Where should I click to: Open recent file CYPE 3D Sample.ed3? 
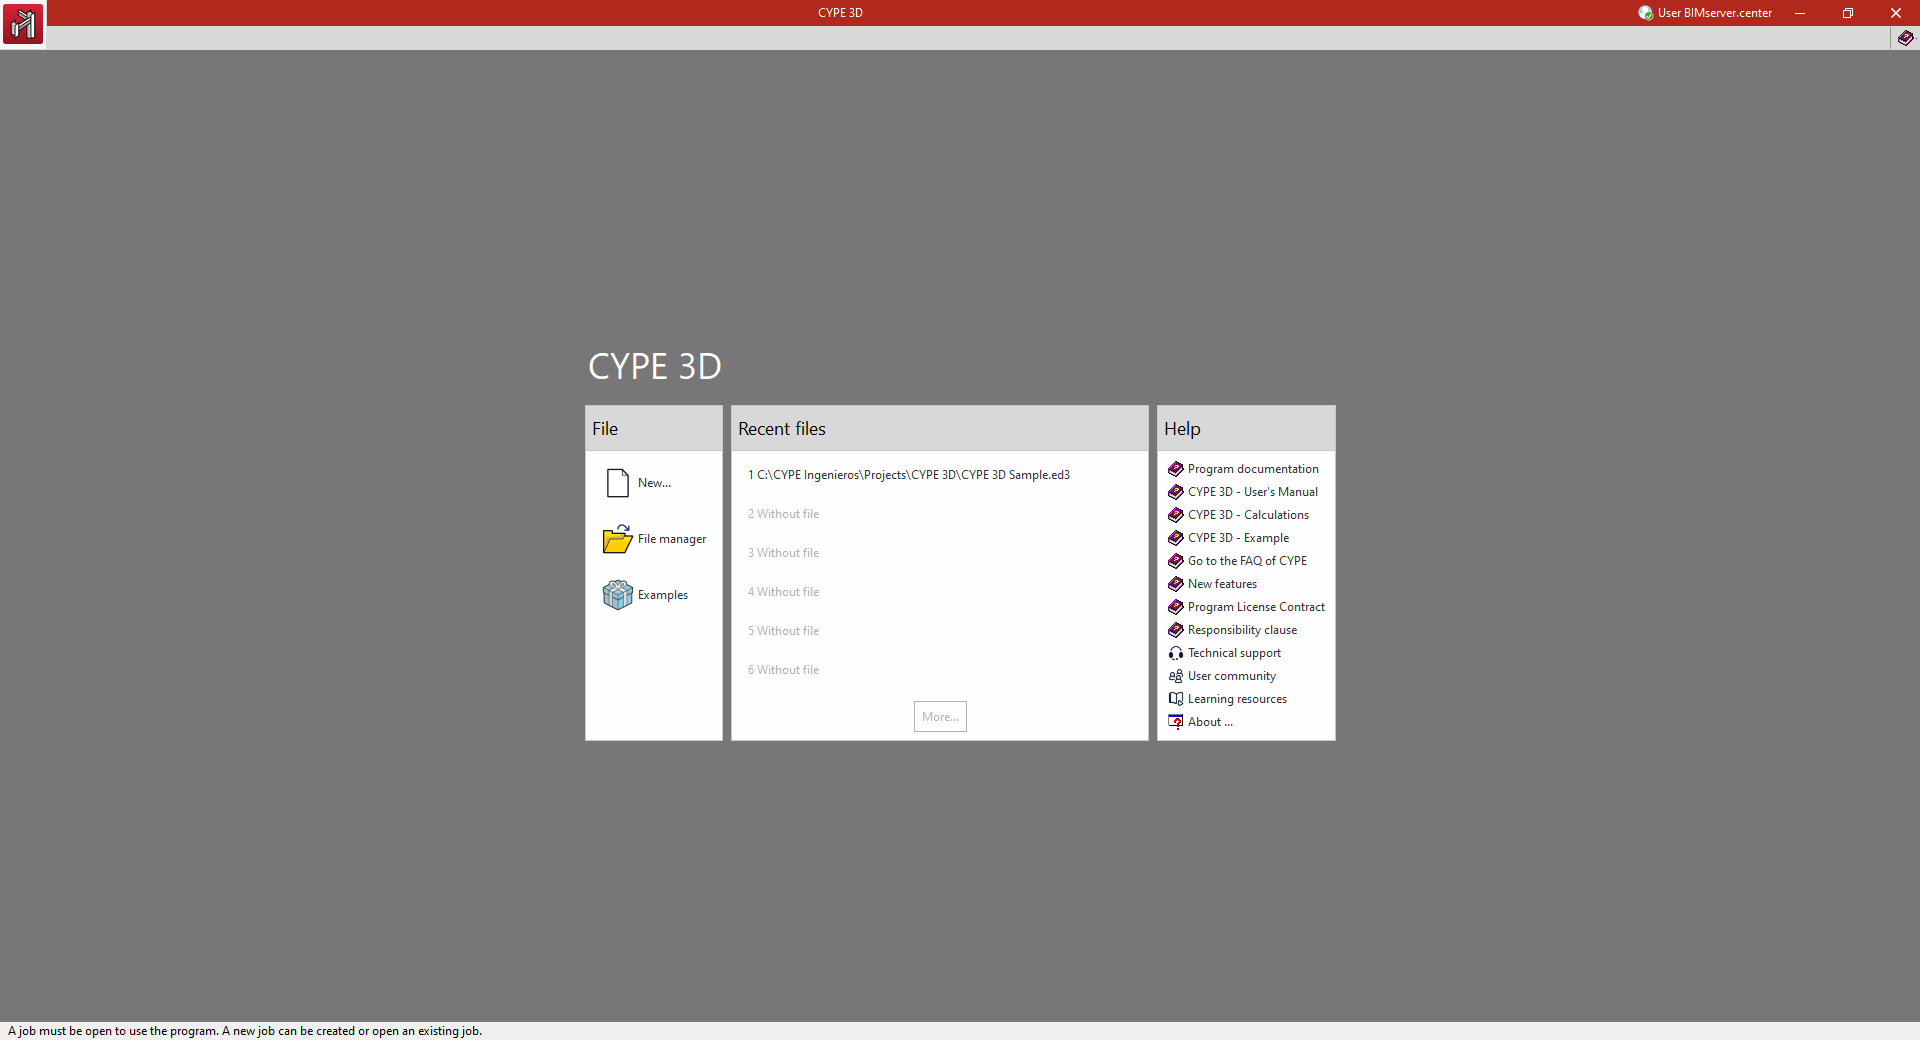pyautogui.click(x=909, y=475)
